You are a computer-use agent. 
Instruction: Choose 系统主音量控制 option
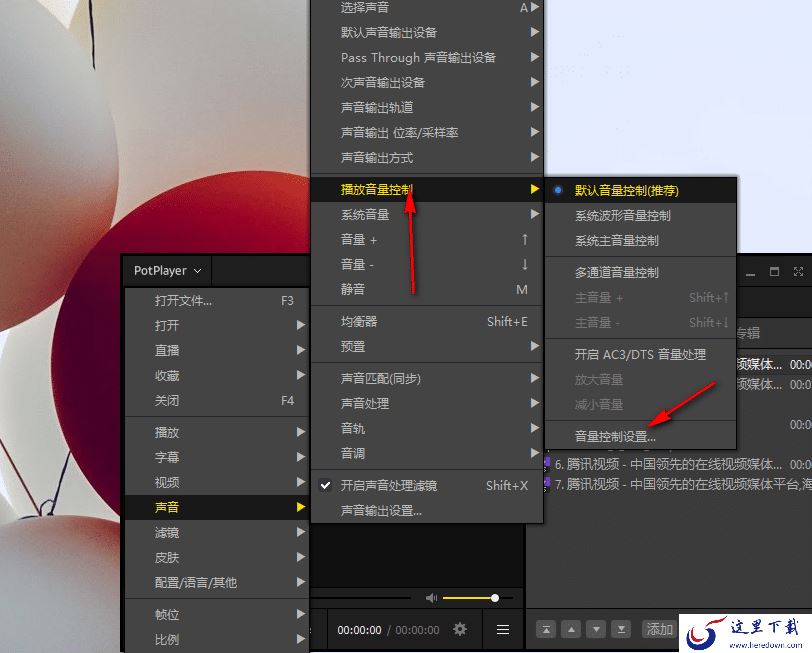(x=641, y=240)
